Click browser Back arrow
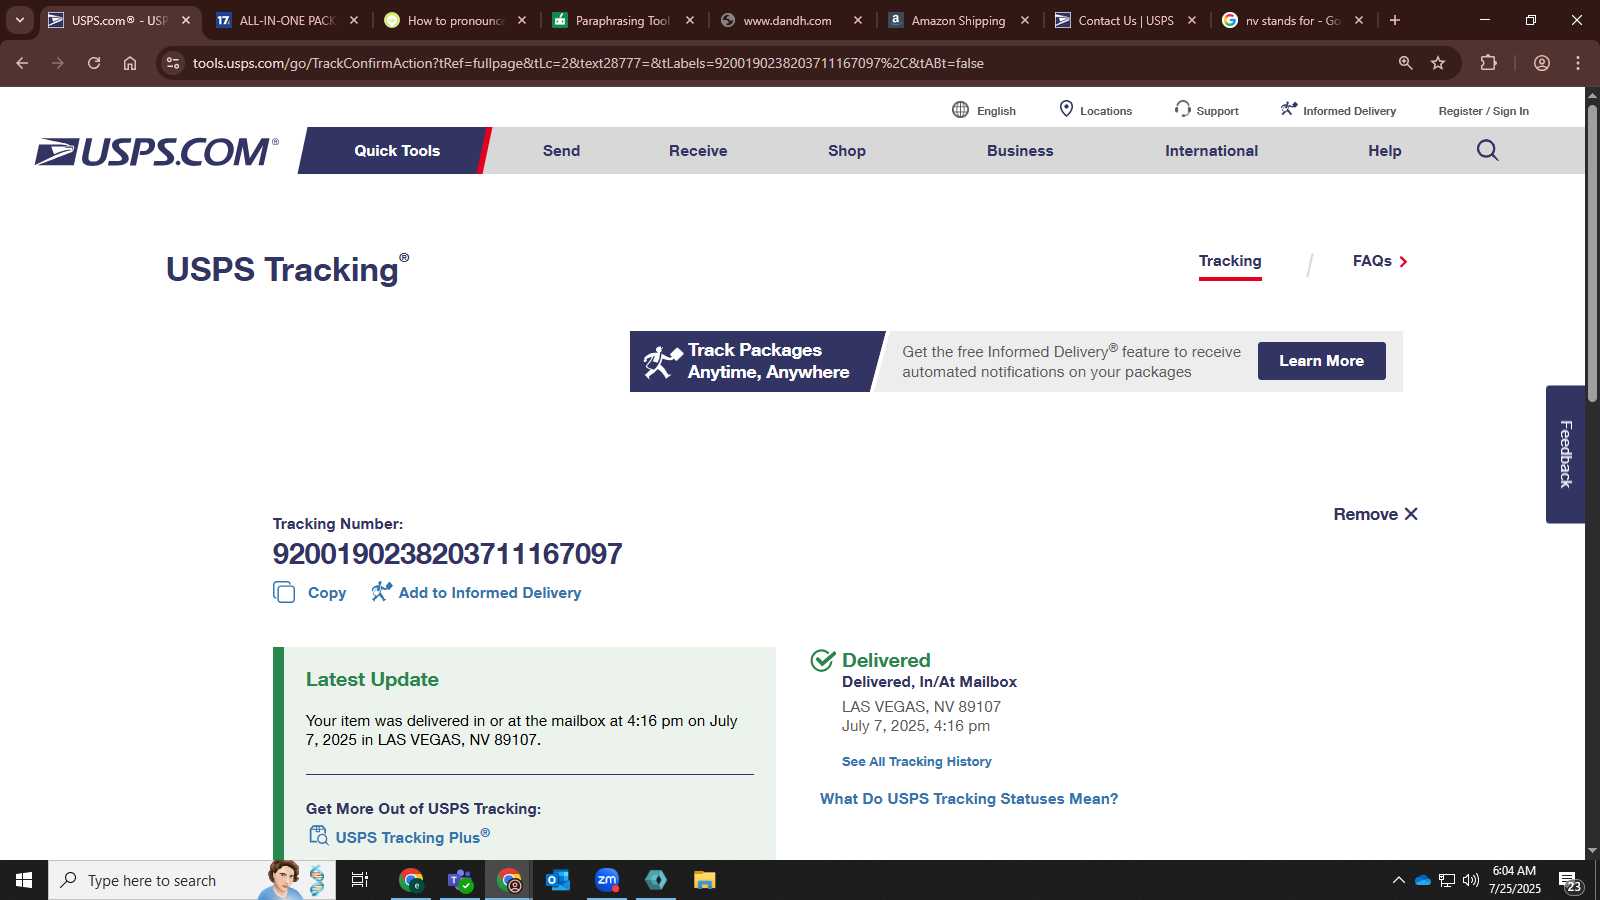The width and height of the screenshot is (1600, 900). coord(22,63)
